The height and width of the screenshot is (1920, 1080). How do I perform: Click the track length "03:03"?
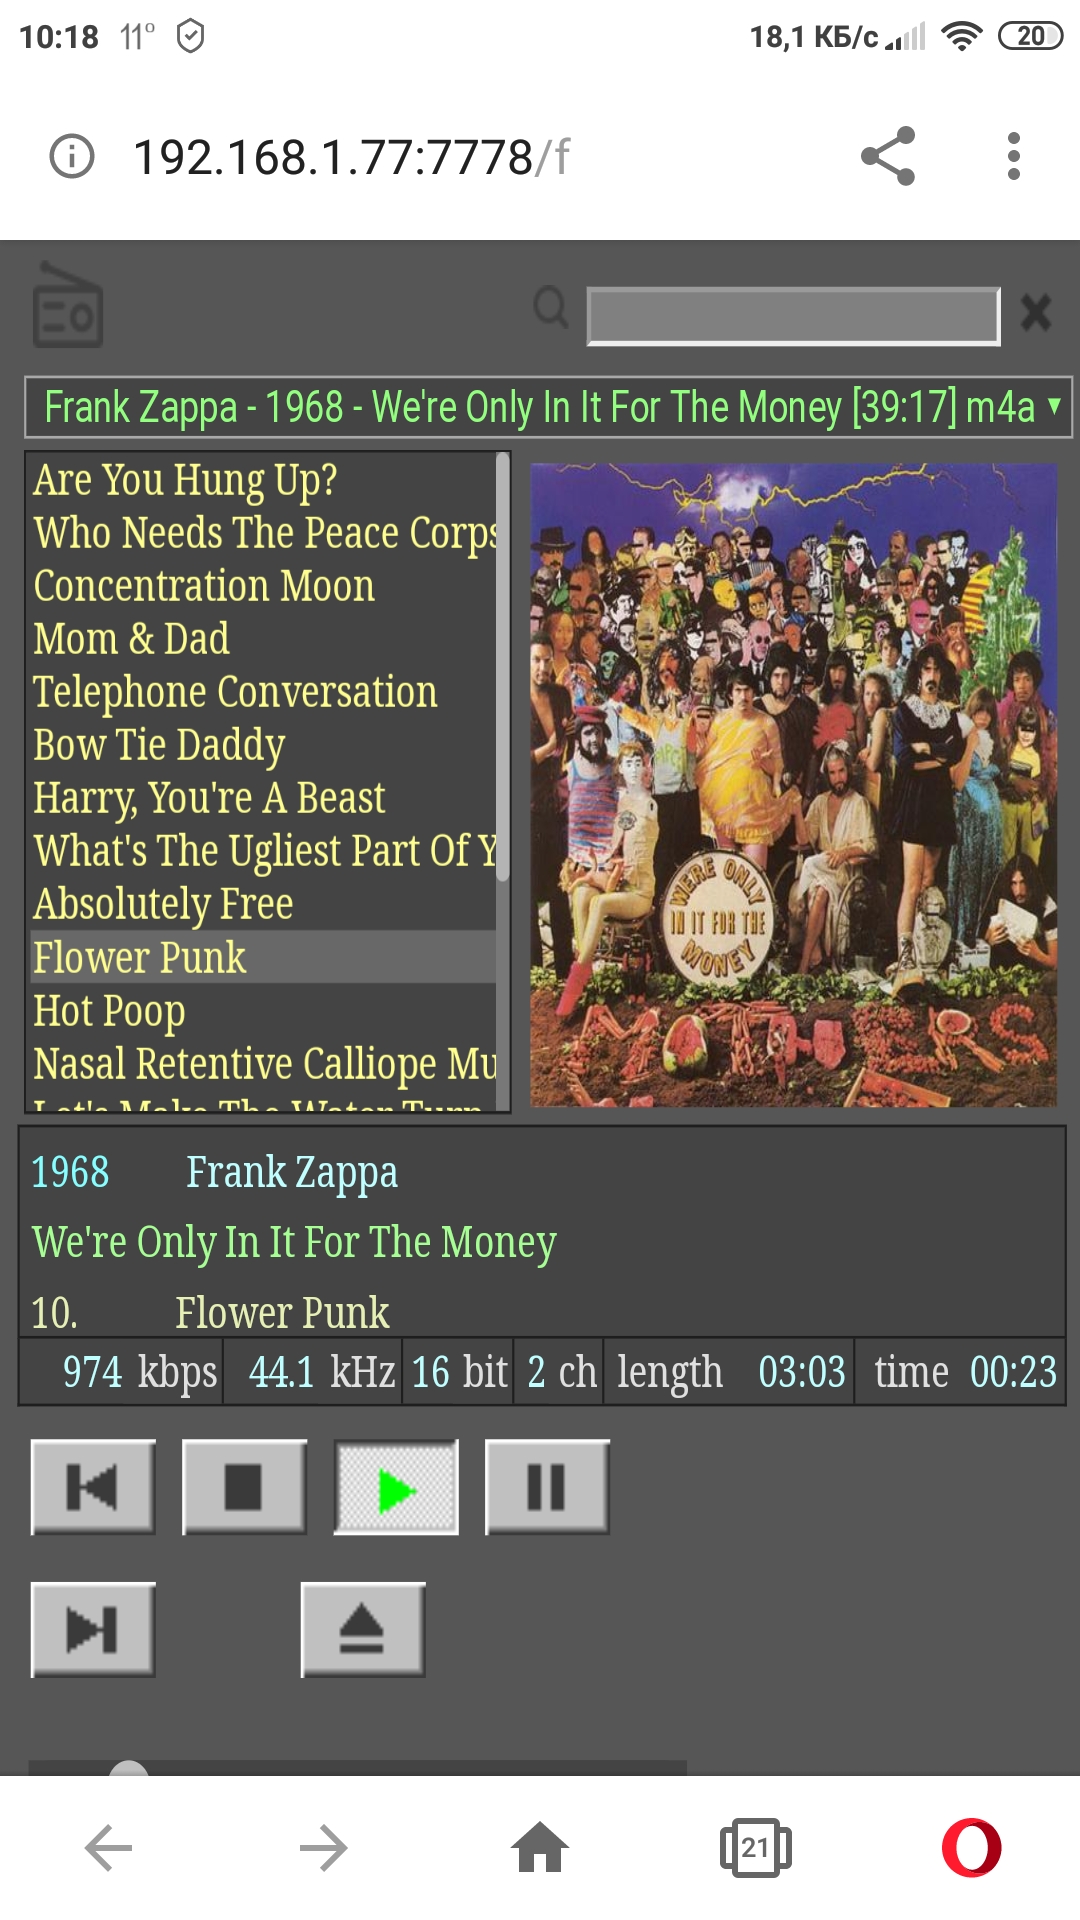point(802,1372)
